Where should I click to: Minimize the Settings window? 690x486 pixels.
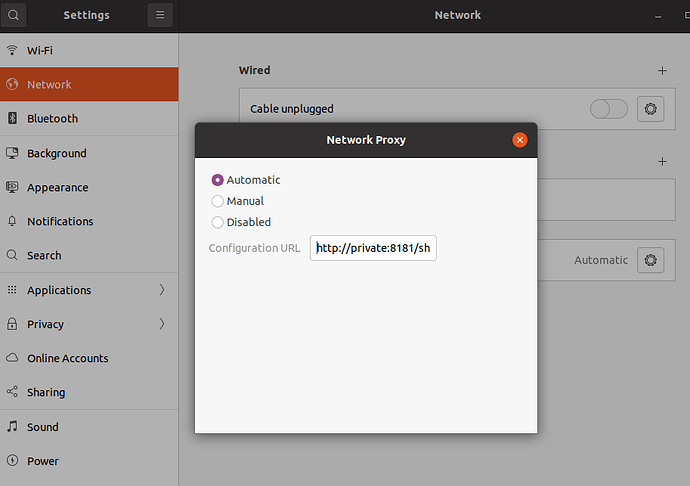pyautogui.click(x=658, y=17)
